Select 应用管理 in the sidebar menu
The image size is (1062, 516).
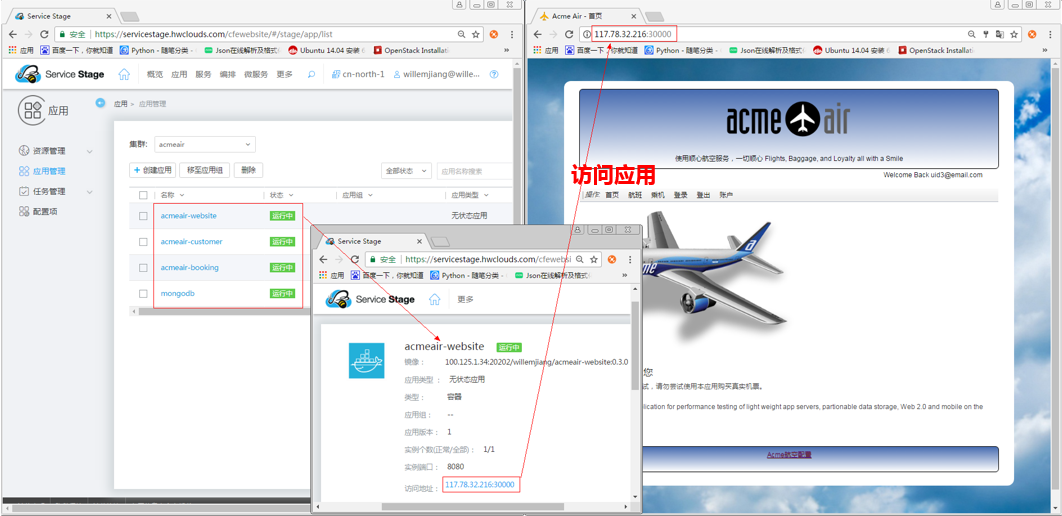(x=49, y=171)
